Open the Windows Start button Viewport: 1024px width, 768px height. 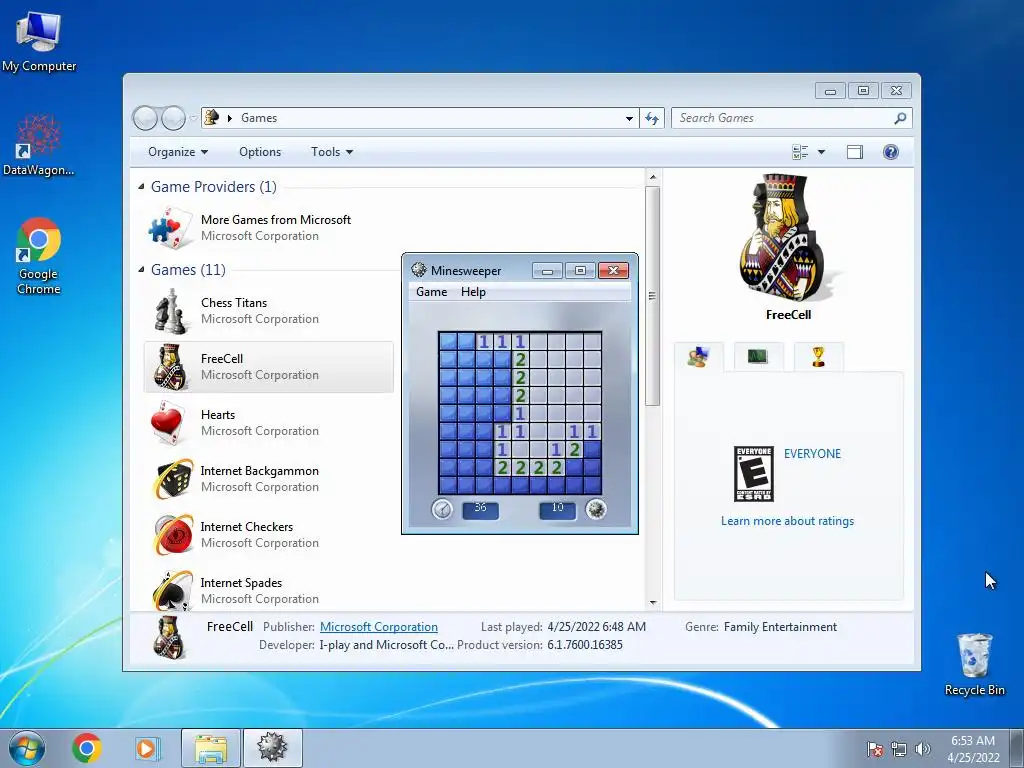tap(27, 748)
